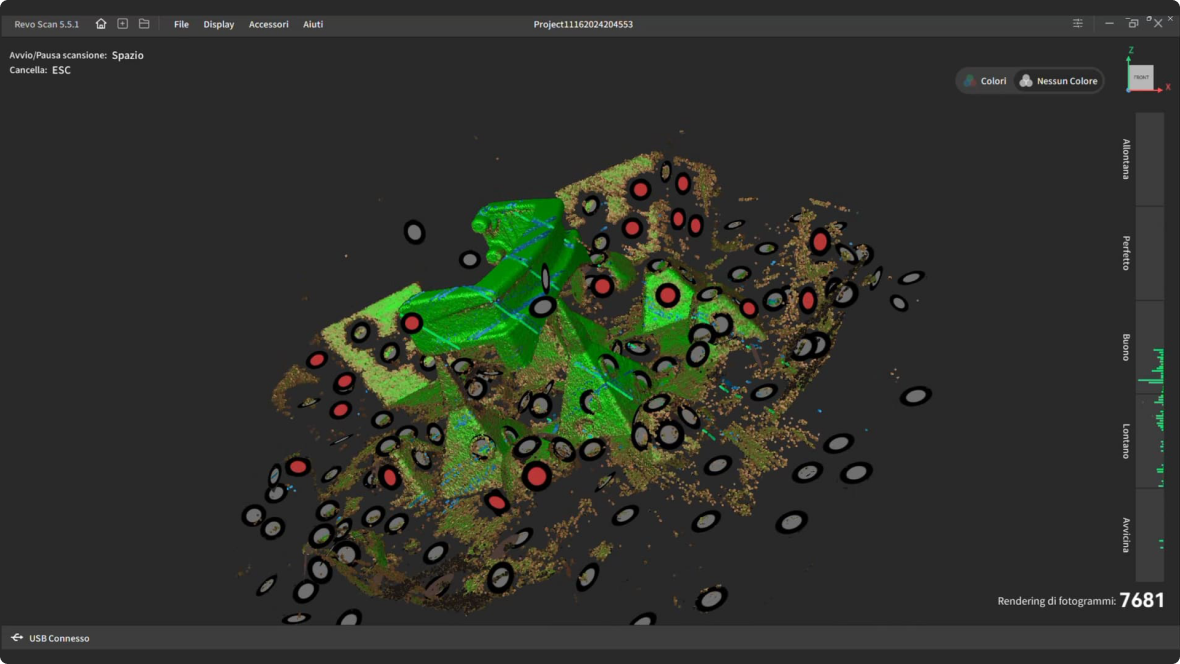Select the Nessun Colore display mode
The width and height of the screenshot is (1180, 664).
click(x=1058, y=81)
